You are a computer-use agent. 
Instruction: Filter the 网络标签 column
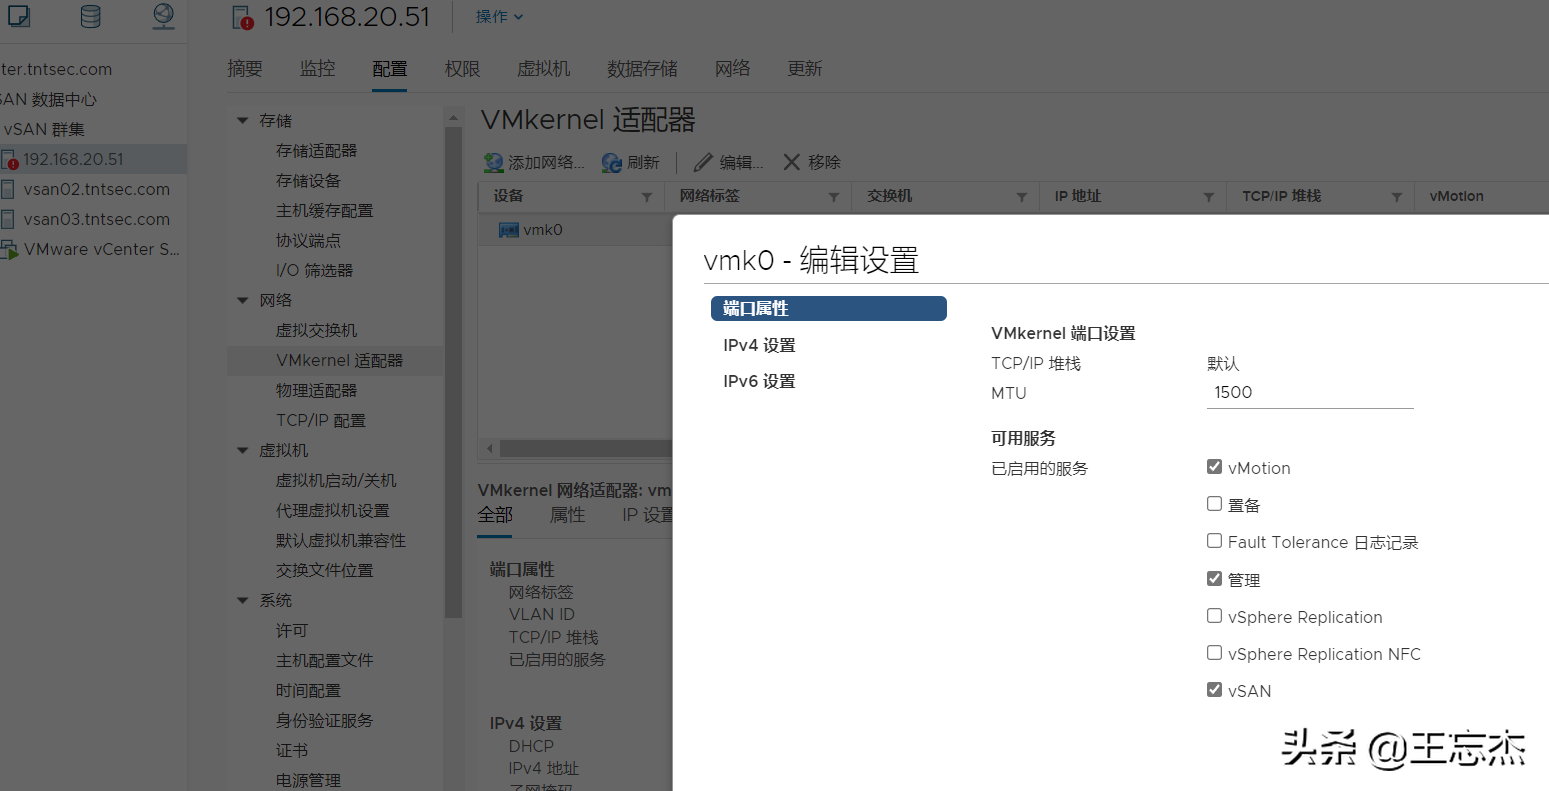pos(834,197)
